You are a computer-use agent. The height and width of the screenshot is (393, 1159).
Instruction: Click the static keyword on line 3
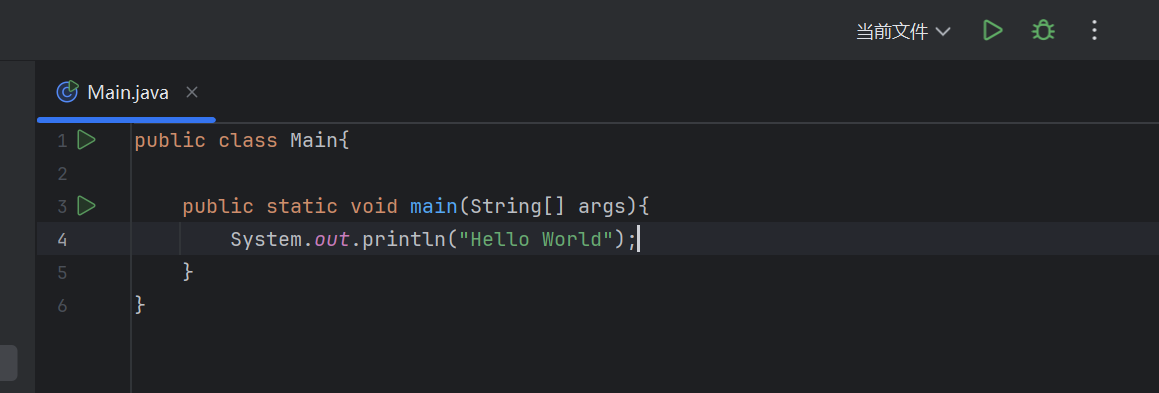[302, 206]
